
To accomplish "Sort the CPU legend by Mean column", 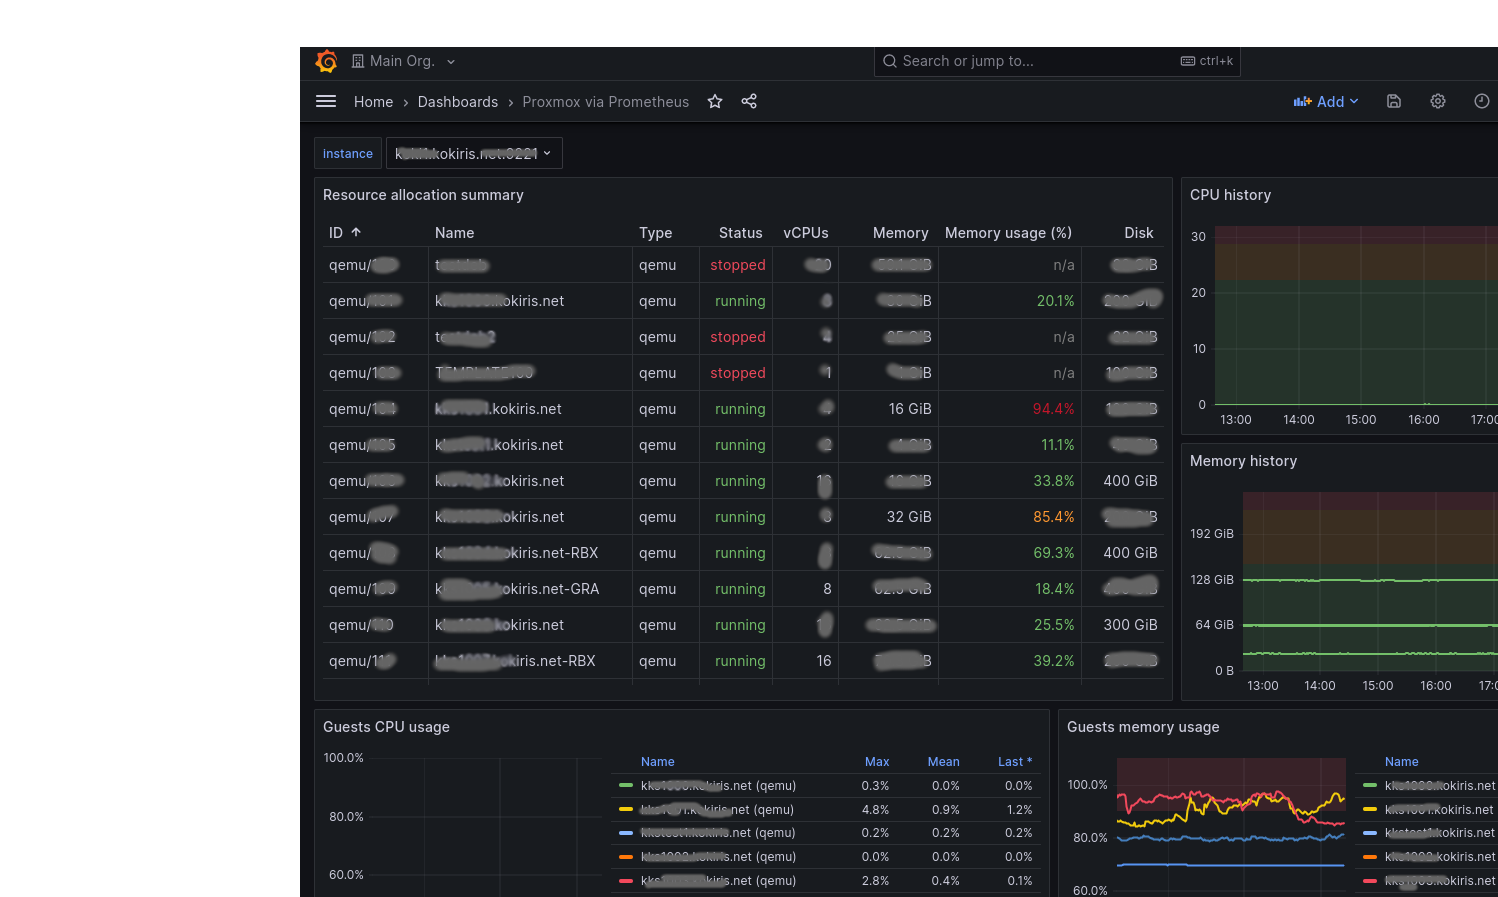I will 943,762.
